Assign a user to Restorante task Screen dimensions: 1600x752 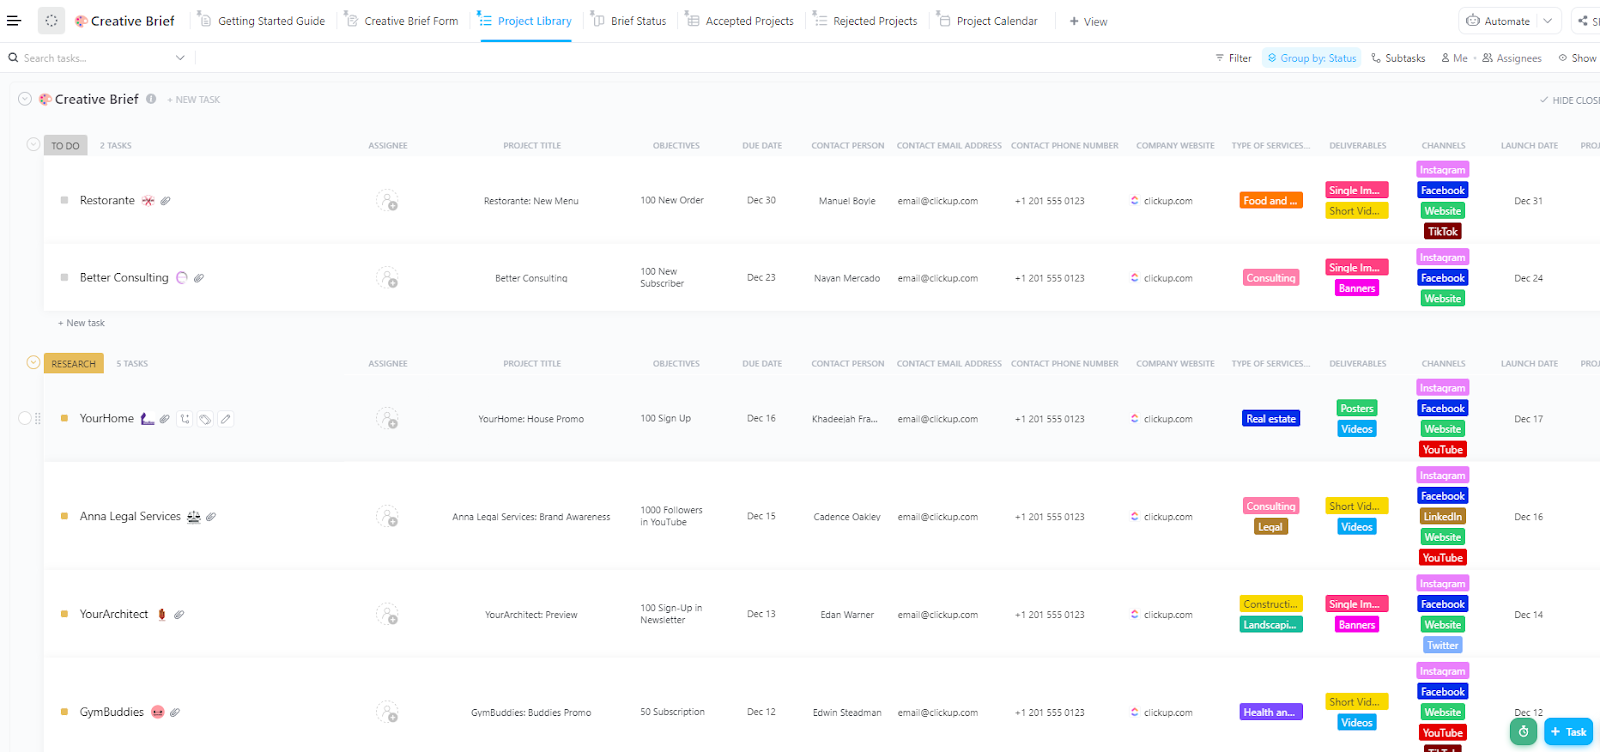(387, 201)
